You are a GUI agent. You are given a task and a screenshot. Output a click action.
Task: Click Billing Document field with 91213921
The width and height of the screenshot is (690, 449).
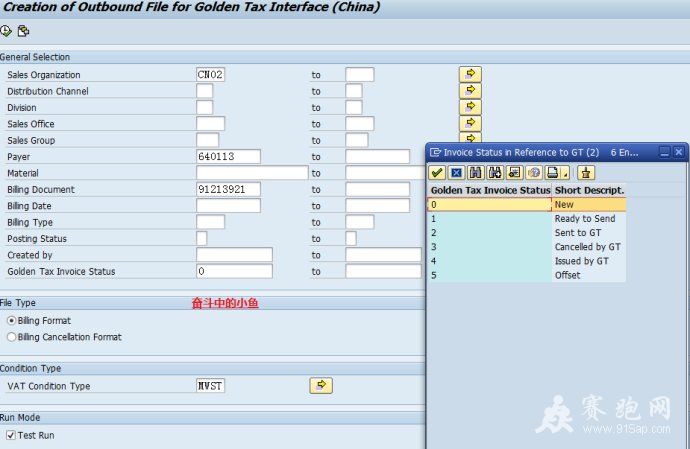tap(228, 189)
